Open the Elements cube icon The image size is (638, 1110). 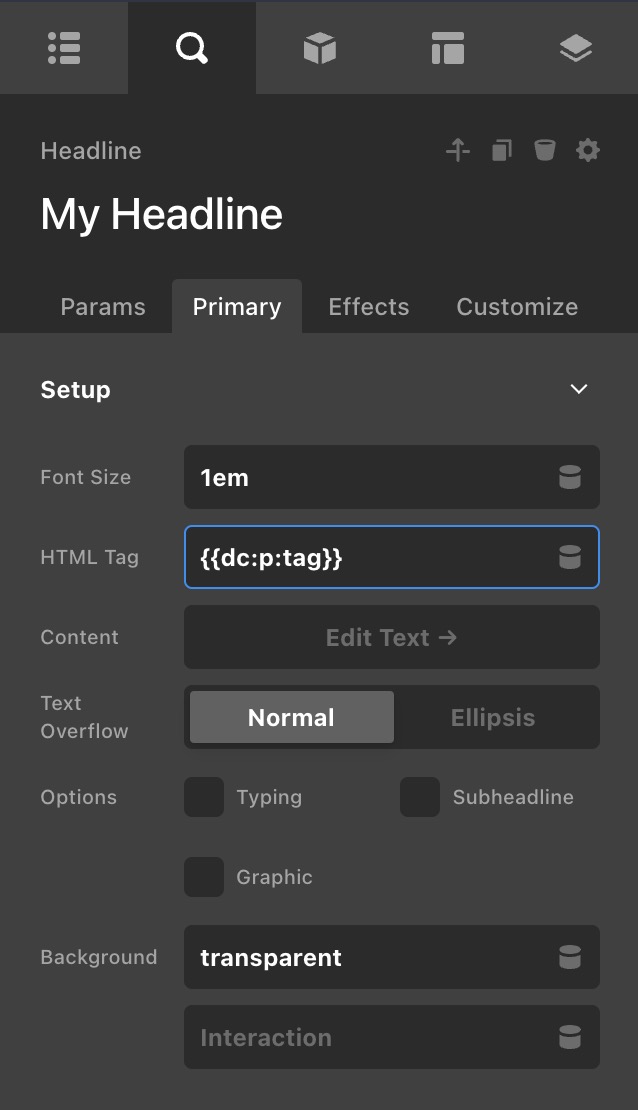(x=320, y=48)
